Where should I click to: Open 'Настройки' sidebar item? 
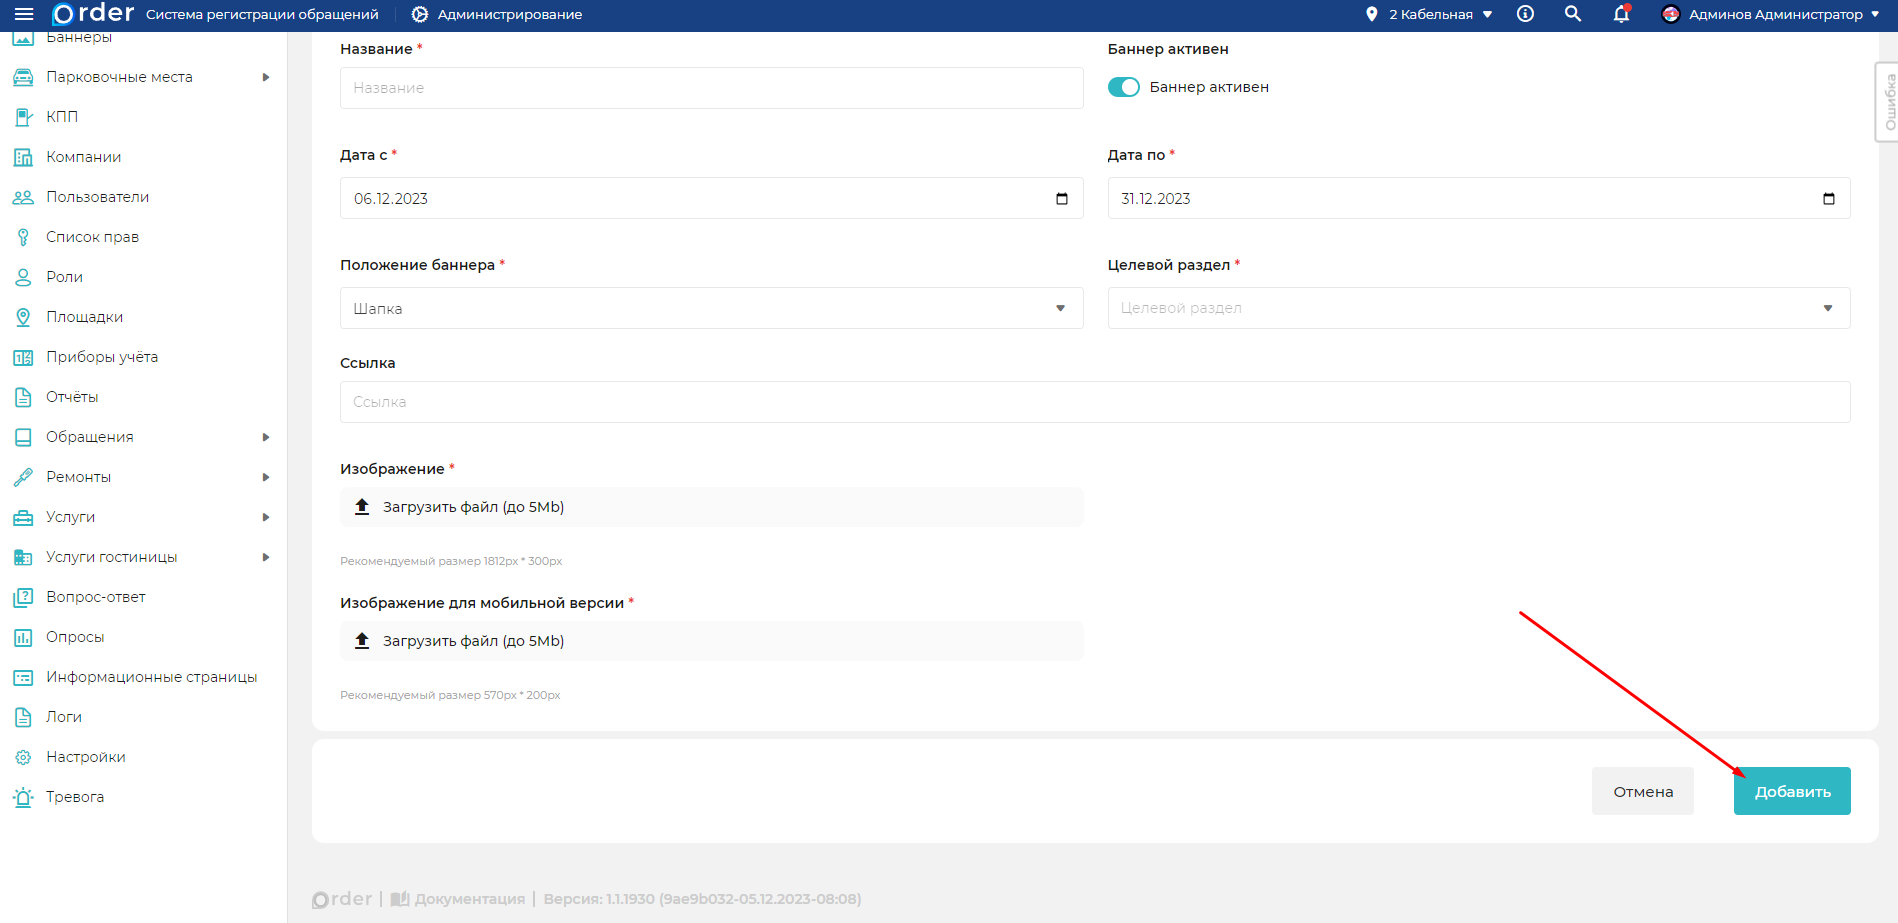[x=86, y=757]
